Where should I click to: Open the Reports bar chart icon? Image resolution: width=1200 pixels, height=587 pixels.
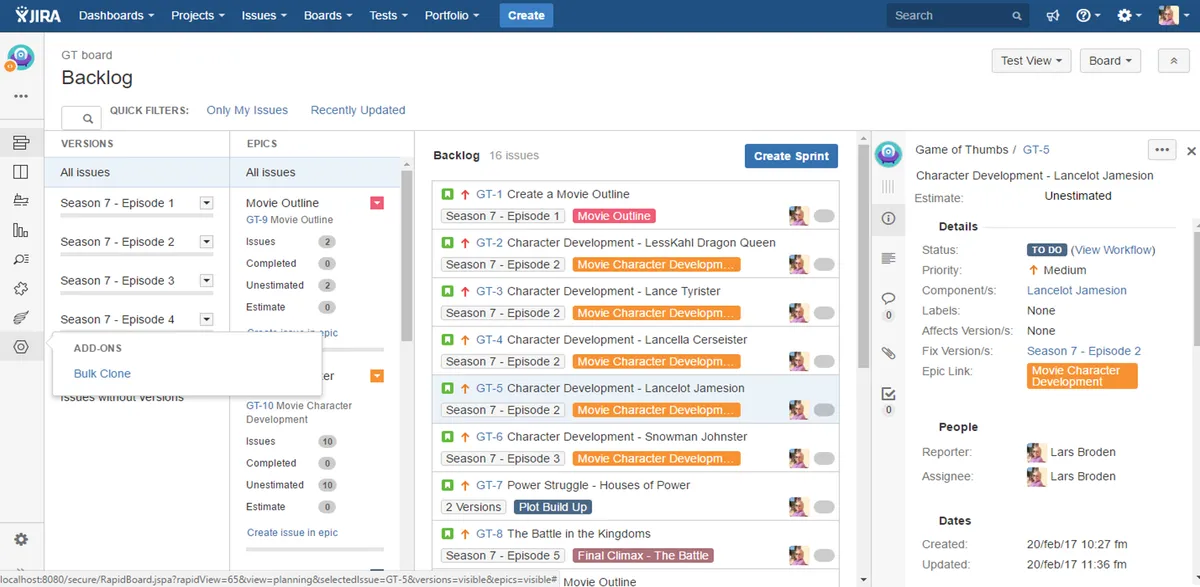(x=21, y=230)
